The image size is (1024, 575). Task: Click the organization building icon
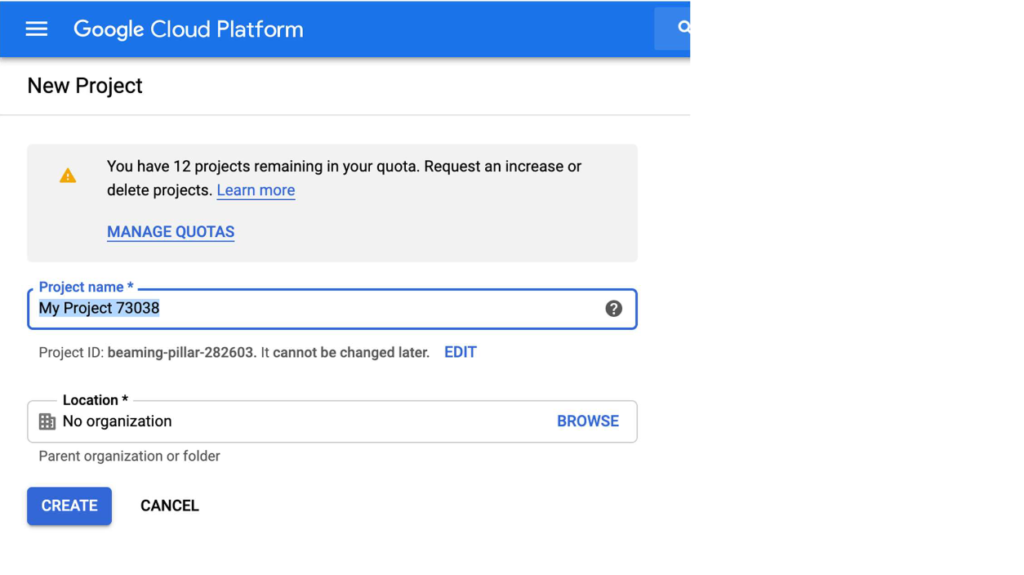[47, 422]
